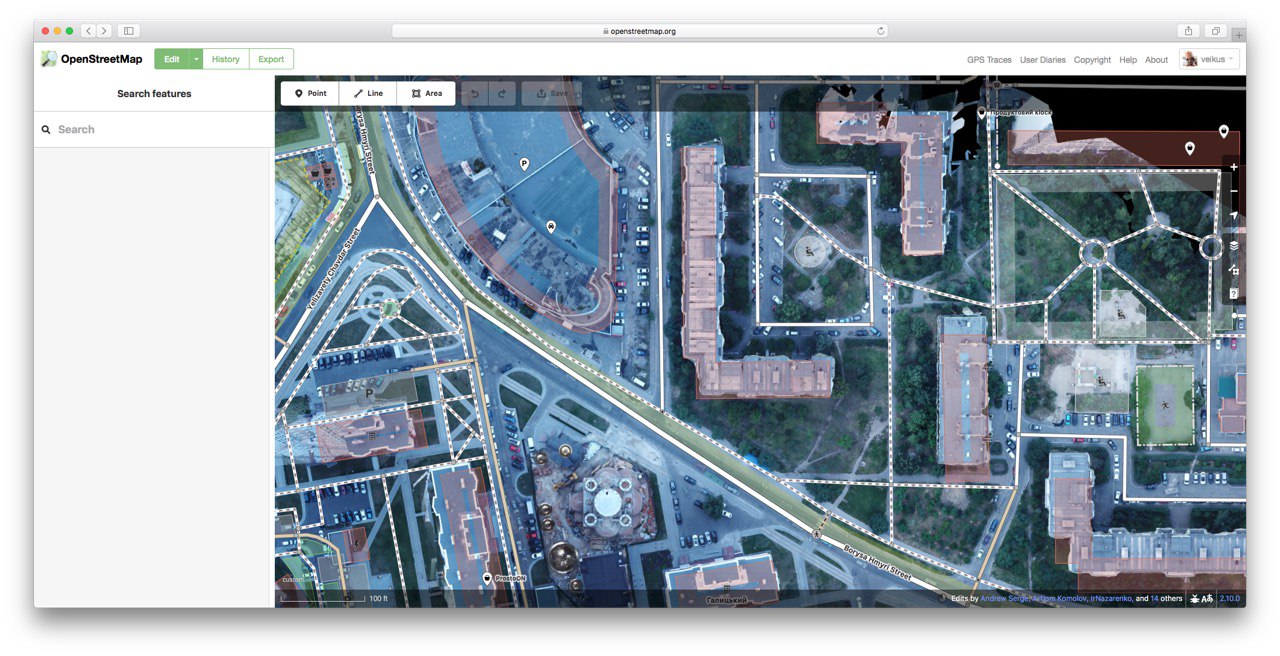This screenshot has width=1280, height=656.
Task: Redo the last map edit
Action: click(x=502, y=93)
